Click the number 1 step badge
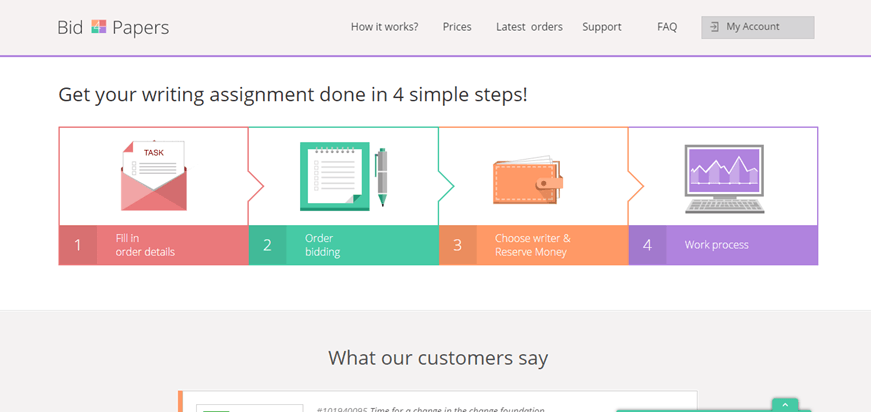The image size is (871, 412). coord(78,245)
